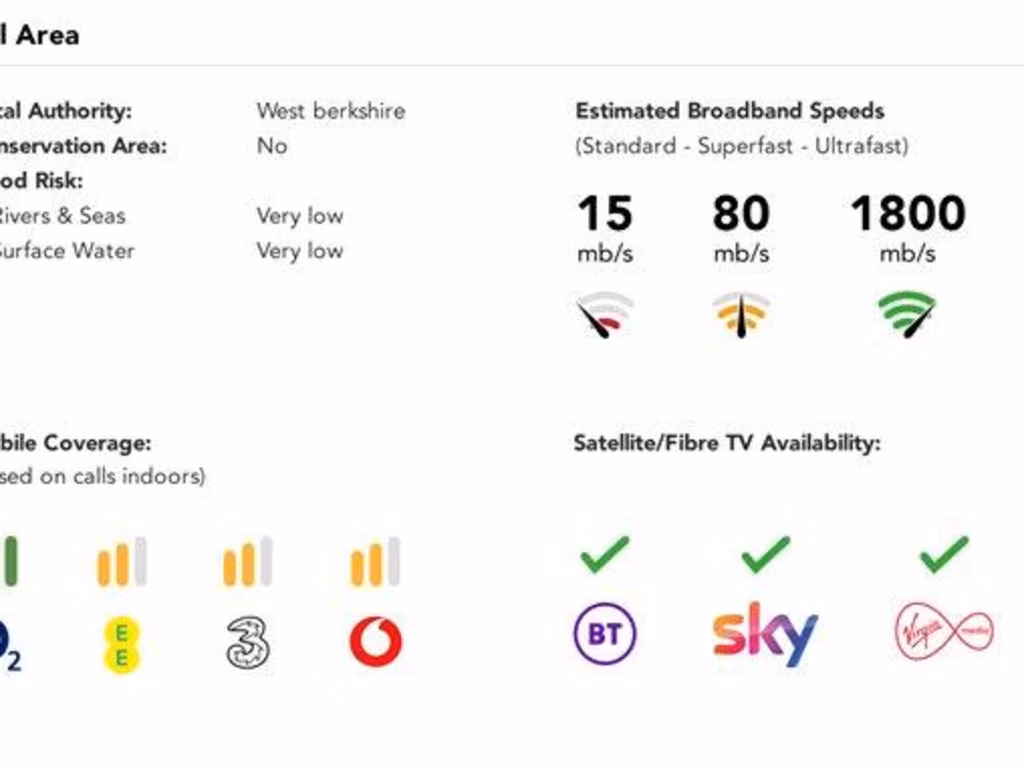Click the Estimated Broadband Speeds heading

(730, 111)
